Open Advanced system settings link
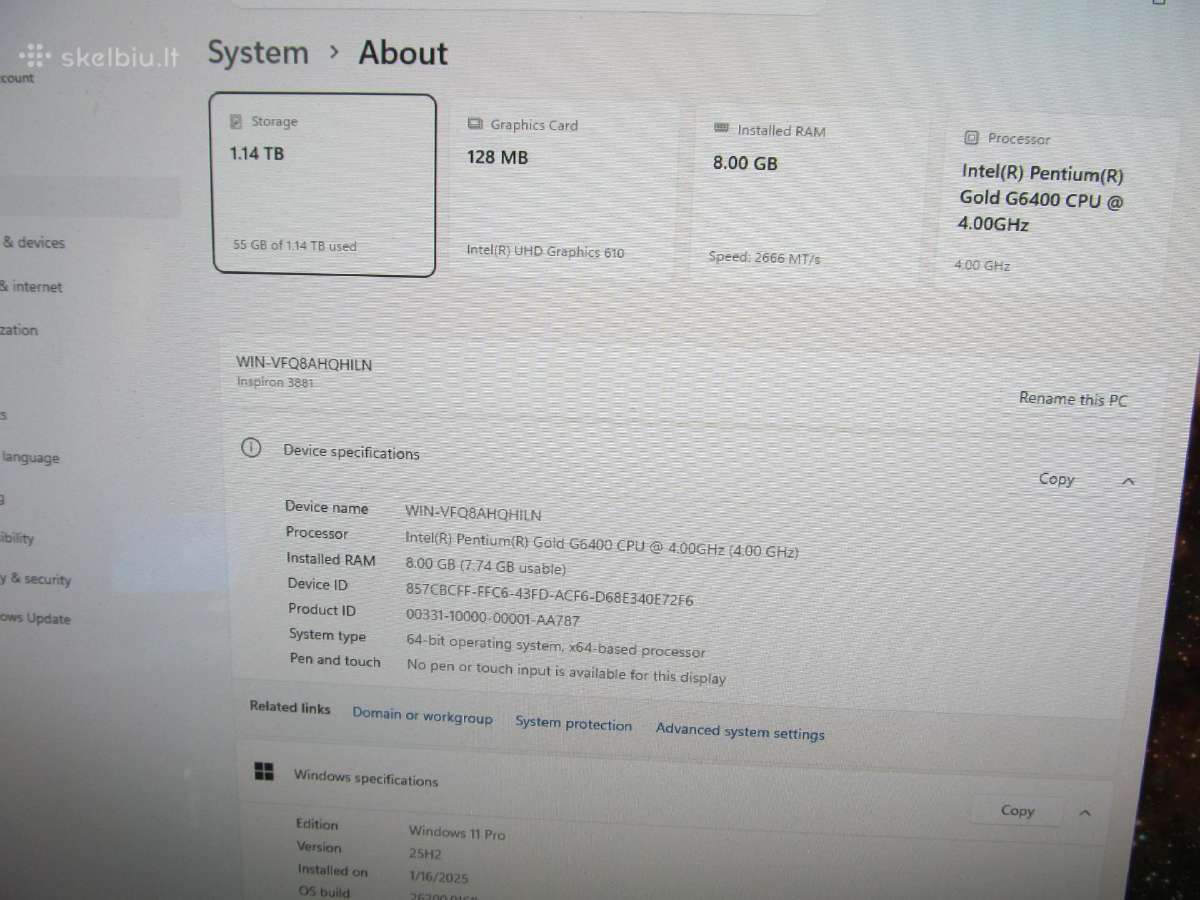Screen dimensions: 1200x900 [x=740, y=731]
